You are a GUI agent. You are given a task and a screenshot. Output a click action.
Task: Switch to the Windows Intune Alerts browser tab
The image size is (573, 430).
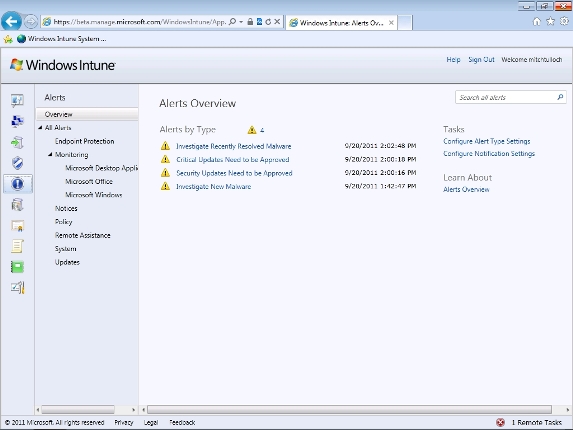(342, 23)
